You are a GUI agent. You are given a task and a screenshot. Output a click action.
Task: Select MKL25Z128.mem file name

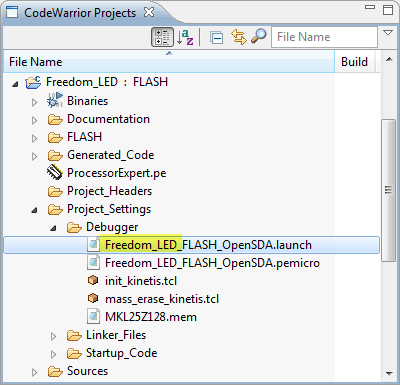151,317
